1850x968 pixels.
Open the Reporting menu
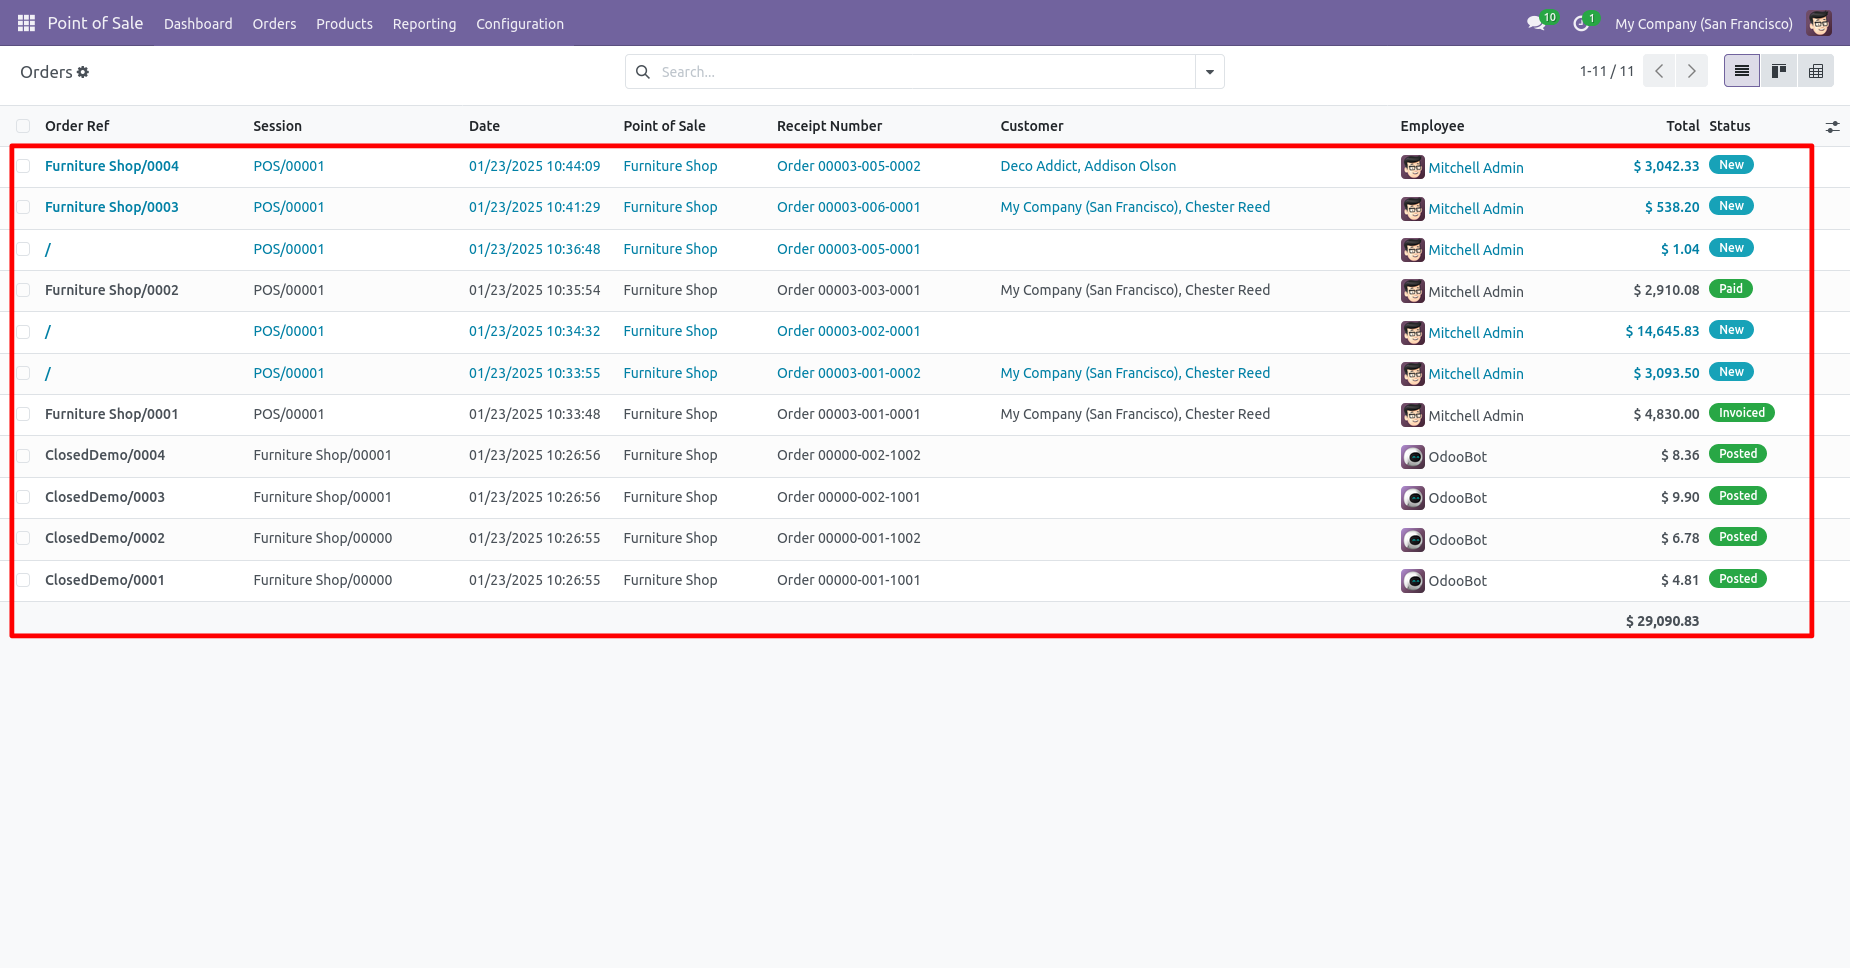[x=424, y=24]
